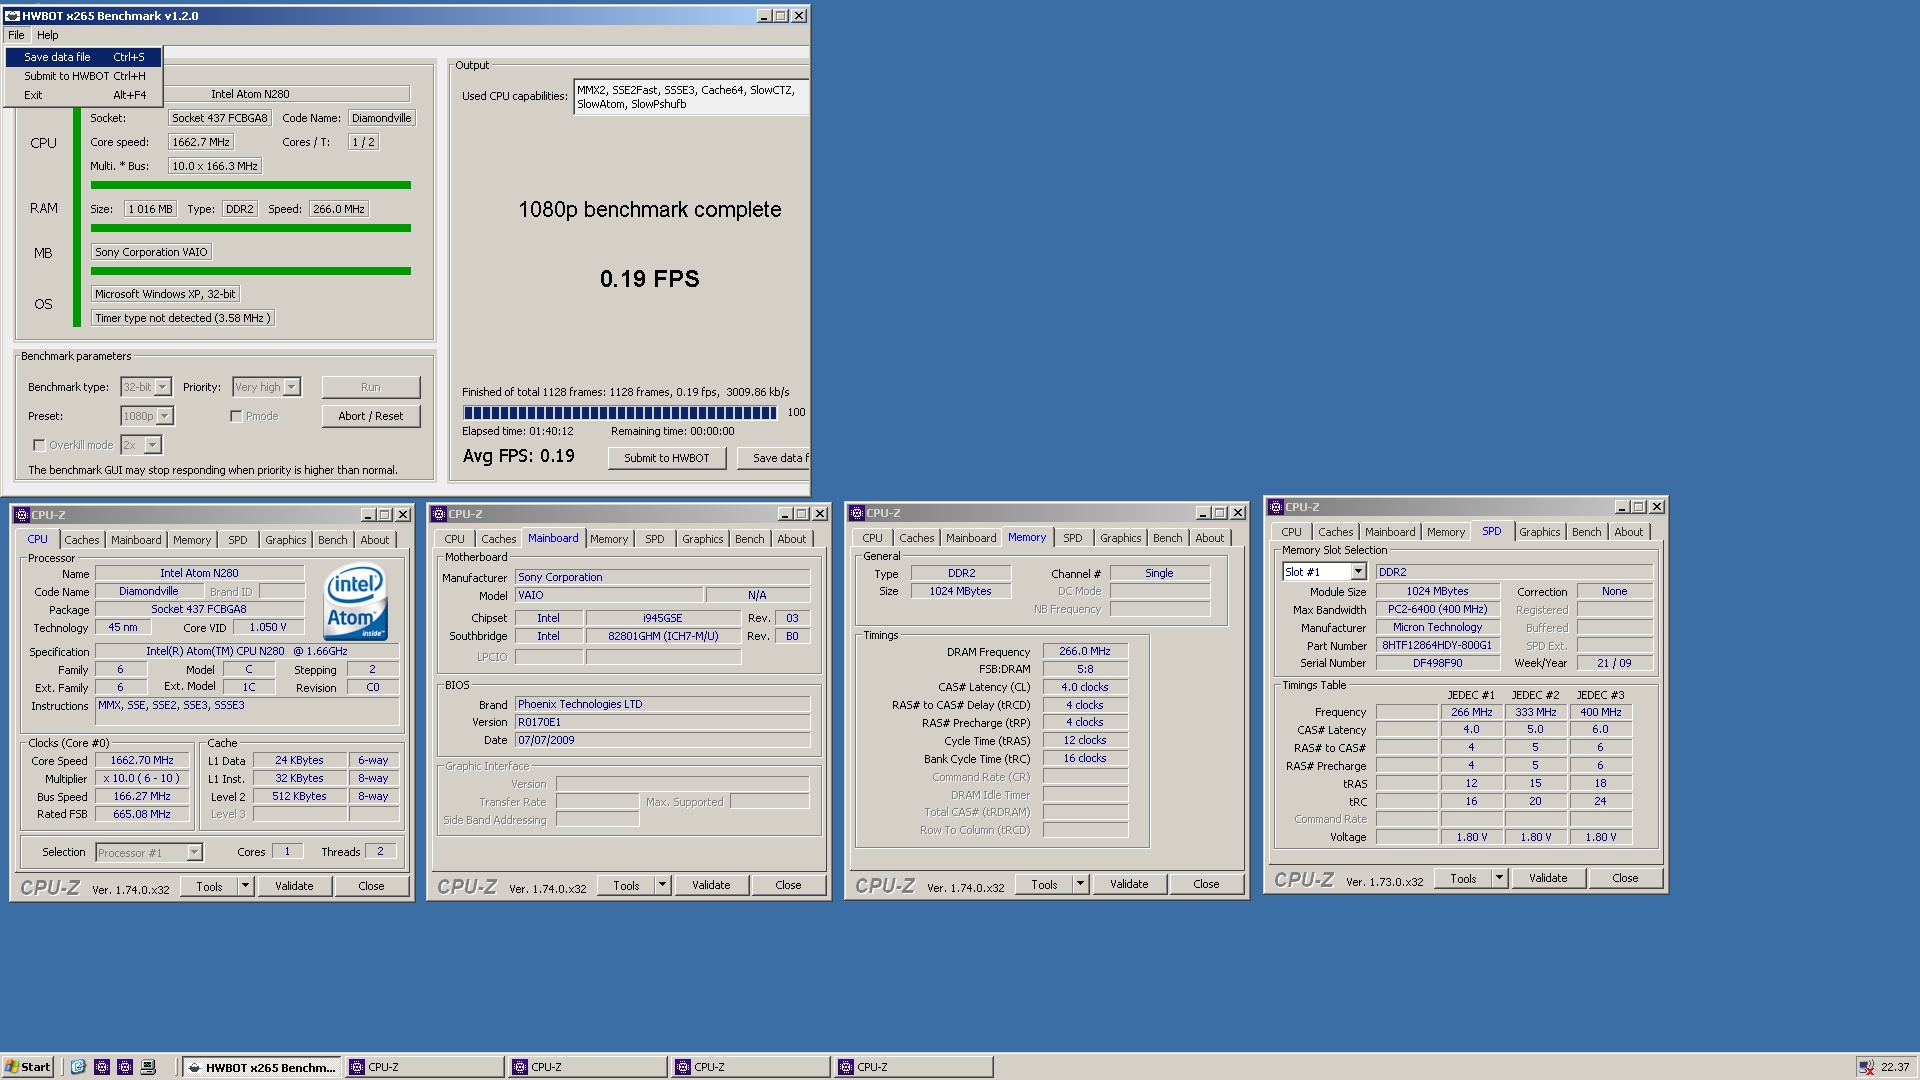
Task: Click the Intel Atom inside logo in CPU-Z
Action: (356, 602)
